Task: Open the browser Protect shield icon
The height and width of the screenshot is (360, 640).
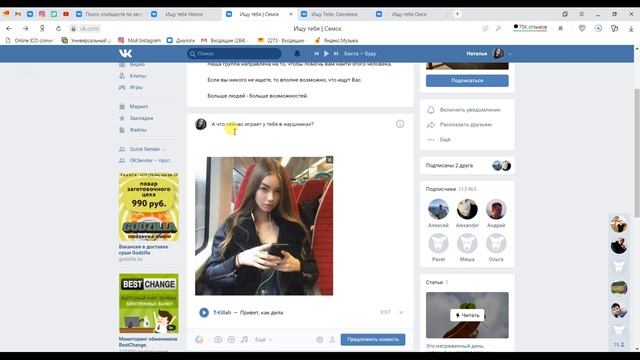Action: pyautogui.click(x=582, y=28)
